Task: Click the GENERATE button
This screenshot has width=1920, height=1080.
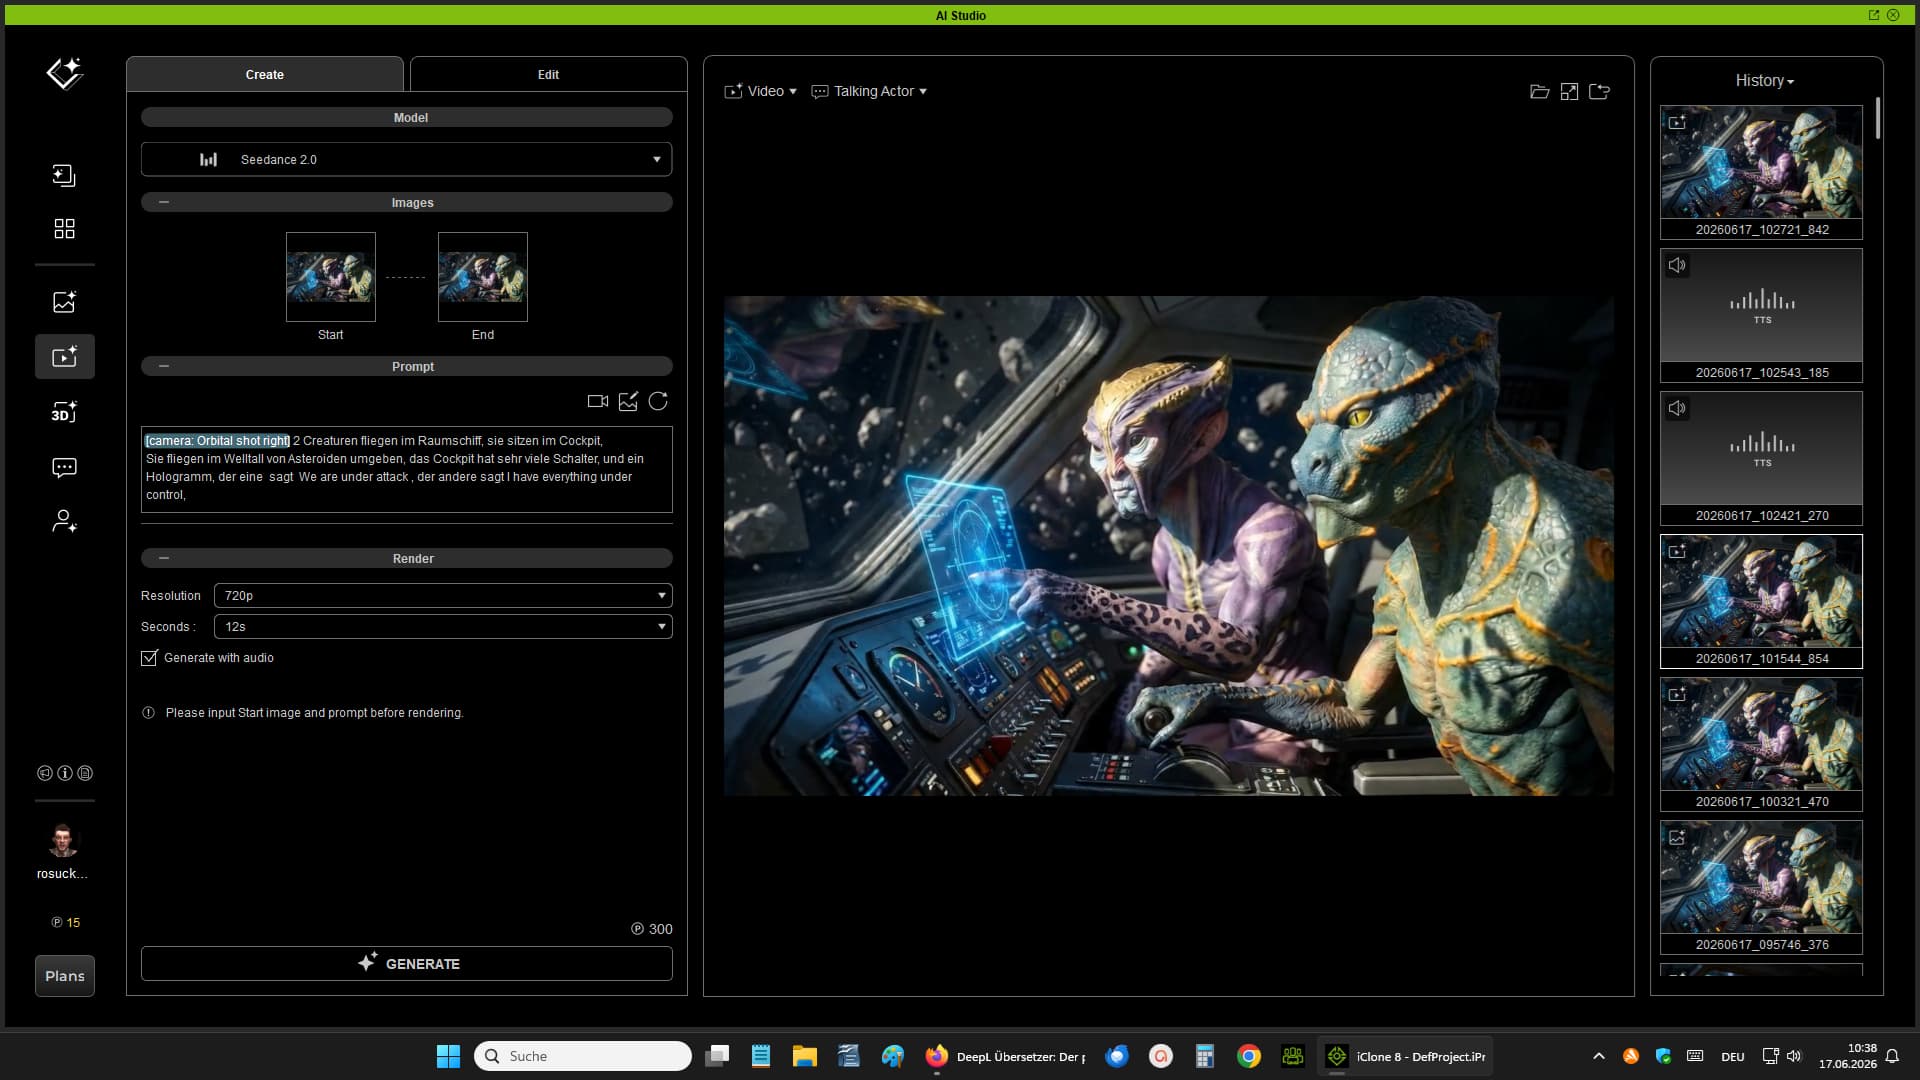Action: [x=406, y=963]
